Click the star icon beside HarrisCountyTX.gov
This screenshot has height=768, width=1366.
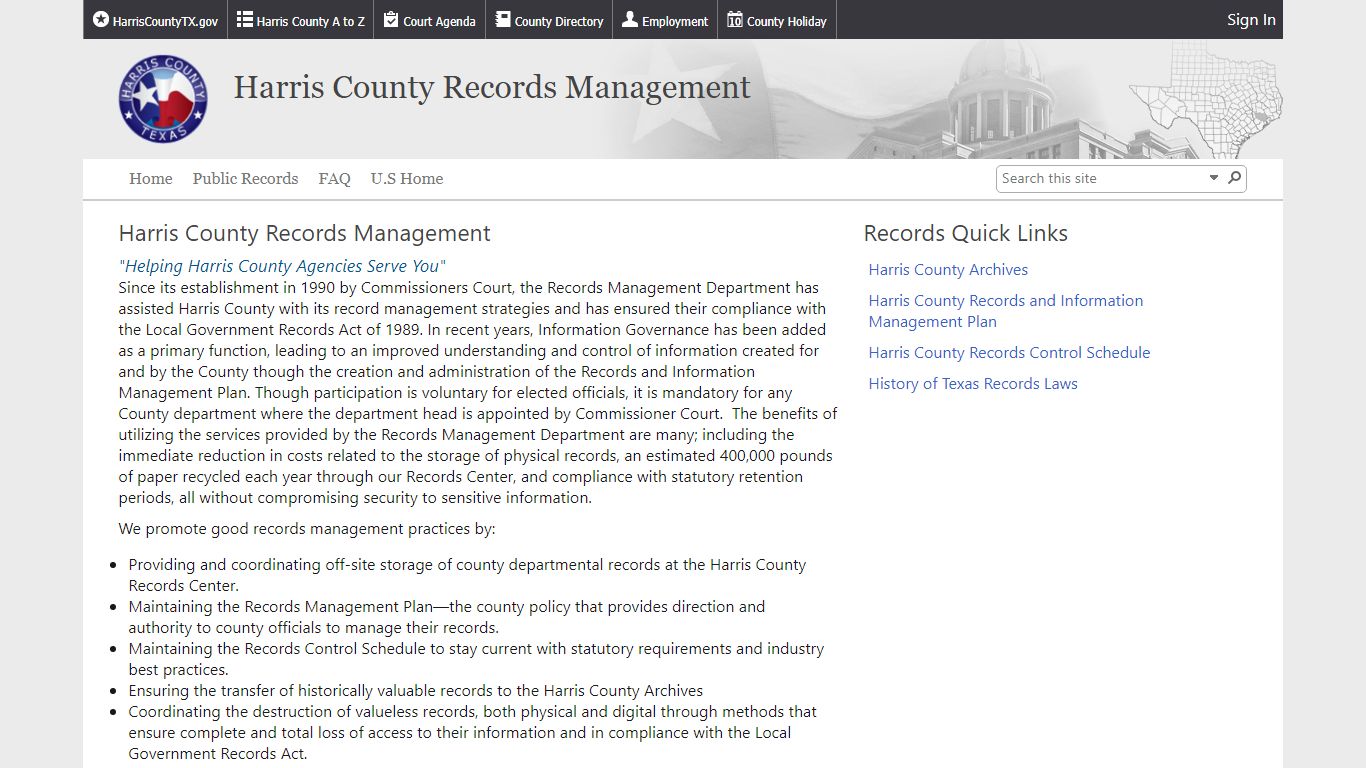click(x=101, y=19)
